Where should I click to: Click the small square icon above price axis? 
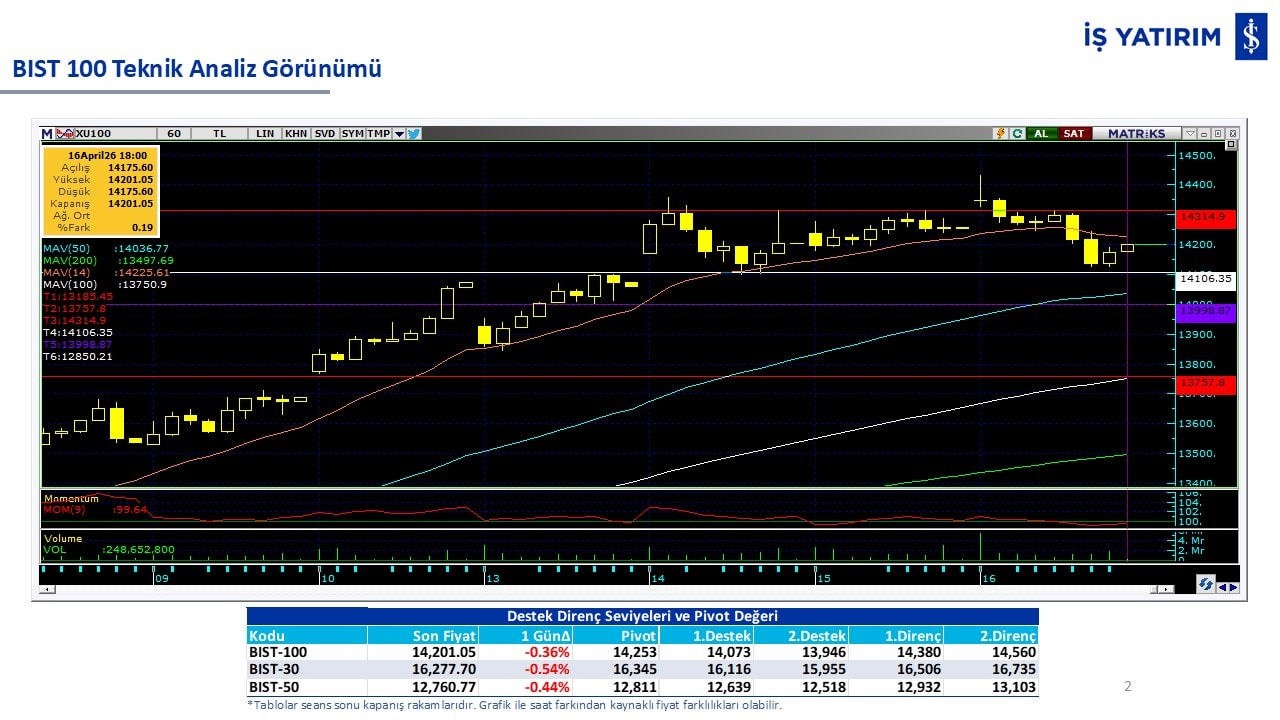coord(1231,145)
